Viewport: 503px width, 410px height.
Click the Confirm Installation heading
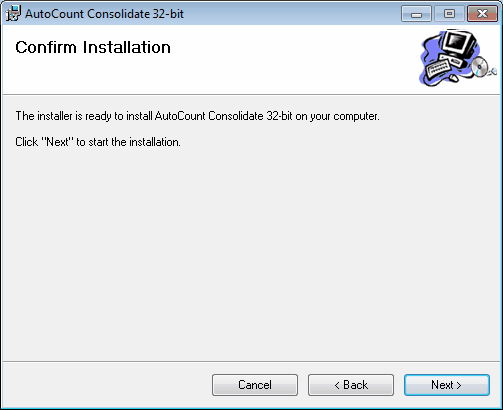(x=93, y=47)
